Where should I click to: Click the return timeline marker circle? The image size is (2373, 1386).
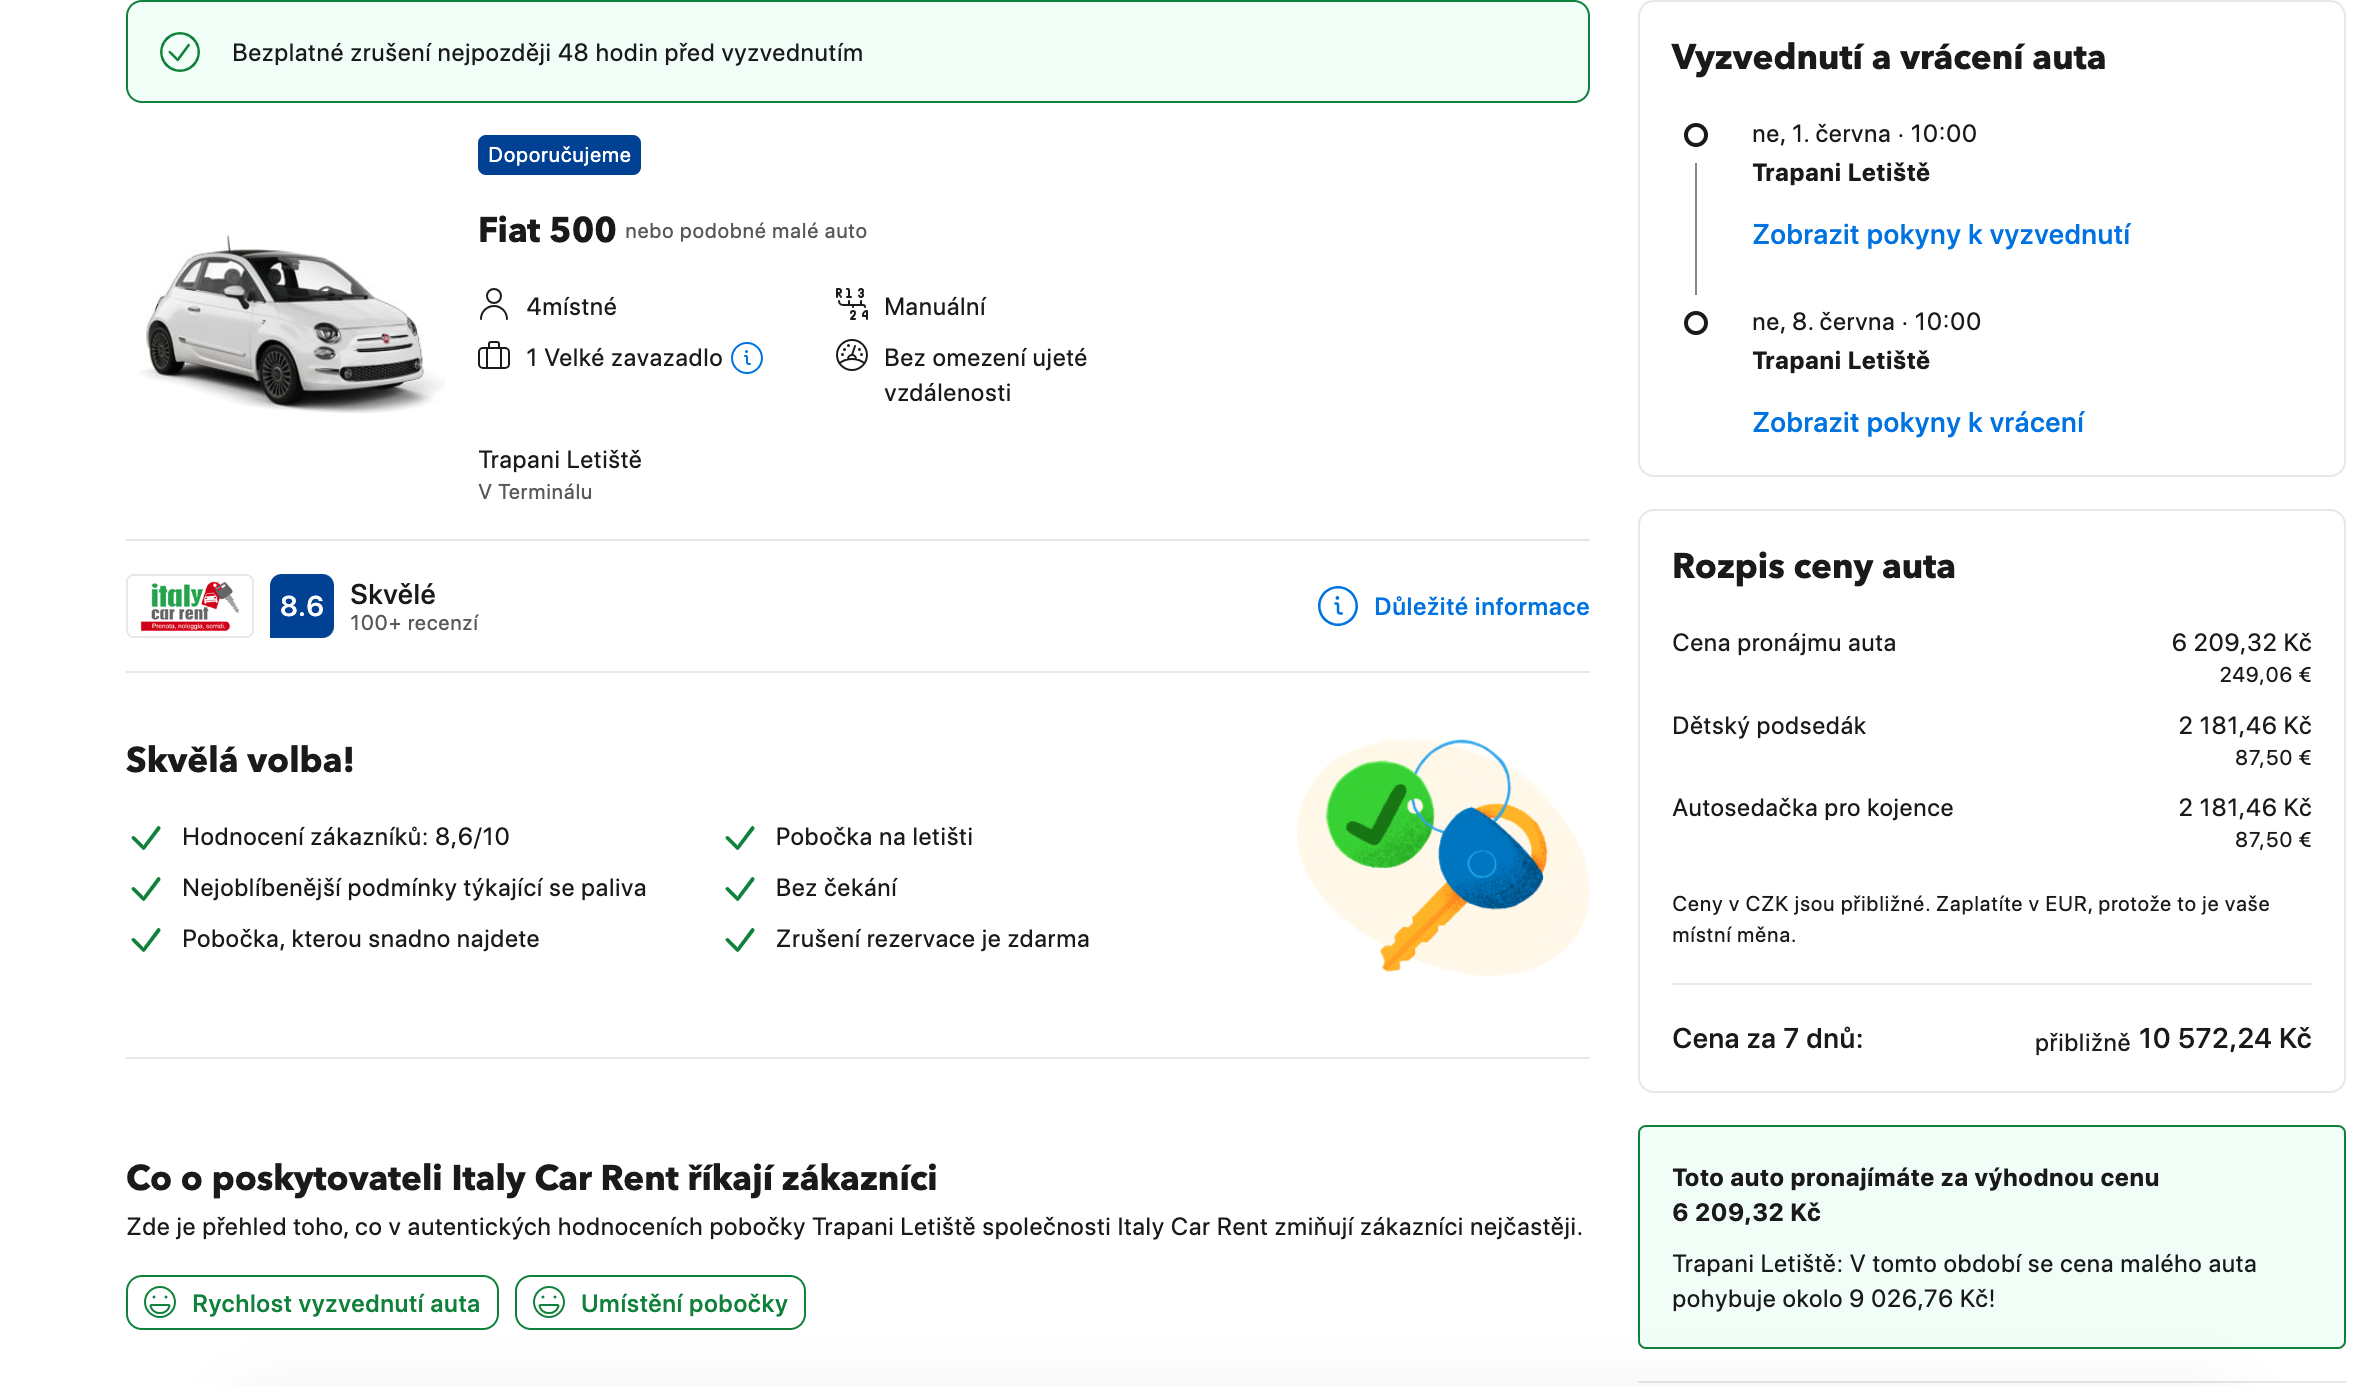(1695, 323)
